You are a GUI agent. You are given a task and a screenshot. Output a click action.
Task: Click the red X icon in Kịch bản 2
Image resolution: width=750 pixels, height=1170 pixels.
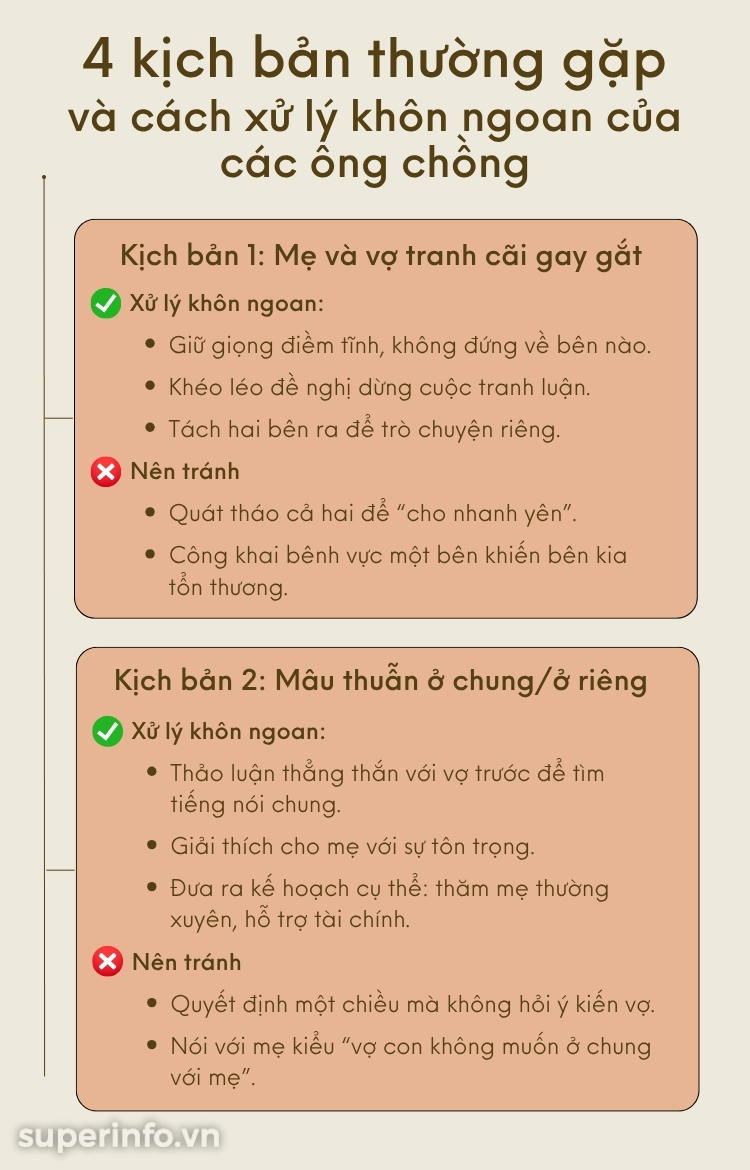107,962
